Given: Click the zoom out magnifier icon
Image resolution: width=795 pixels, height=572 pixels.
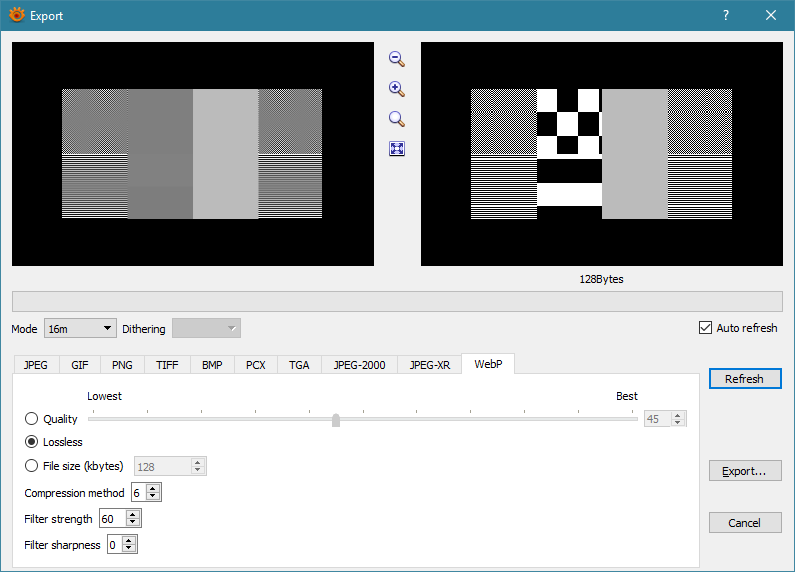Looking at the screenshot, I should tap(396, 59).
